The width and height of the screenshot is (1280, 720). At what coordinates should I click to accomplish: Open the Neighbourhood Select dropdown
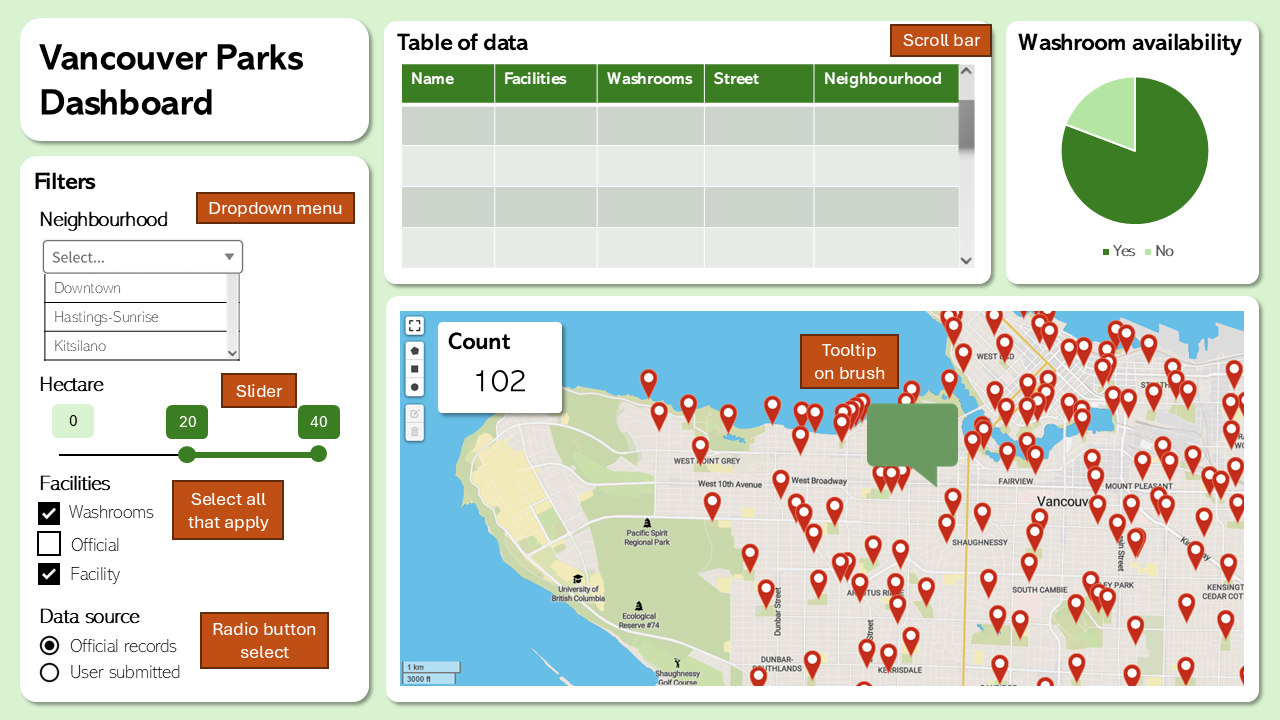click(x=142, y=257)
